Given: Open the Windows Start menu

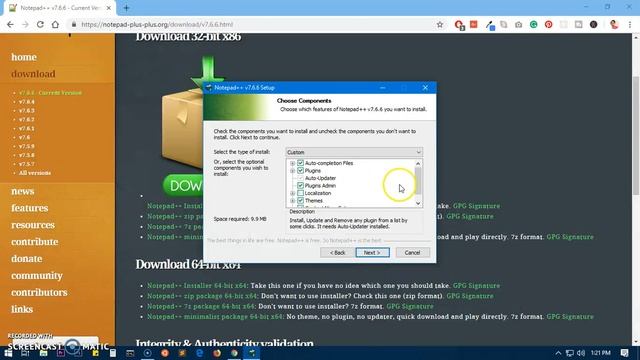Looking at the screenshot, I should (8, 353).
